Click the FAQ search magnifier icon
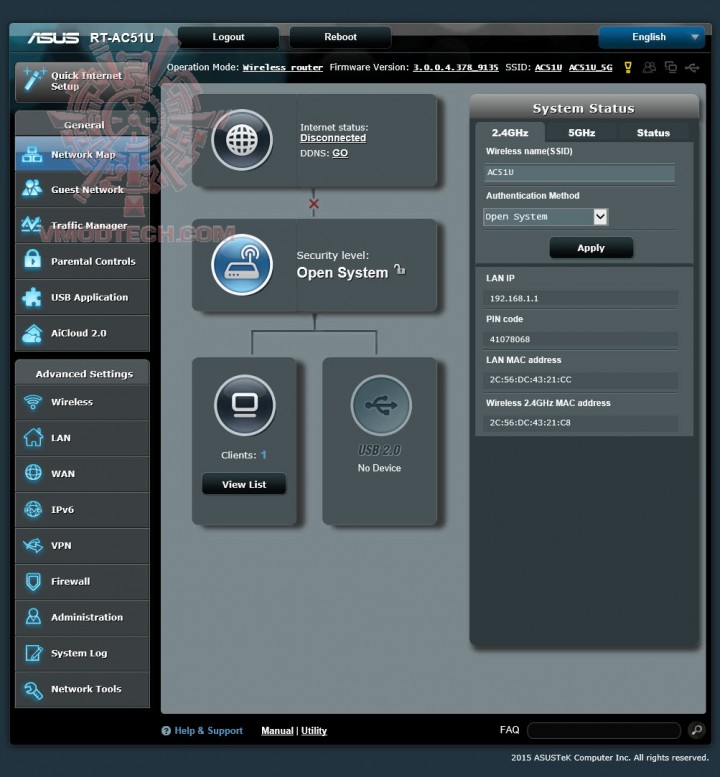Viewport: 720px width, 777px height. [697, 730]
